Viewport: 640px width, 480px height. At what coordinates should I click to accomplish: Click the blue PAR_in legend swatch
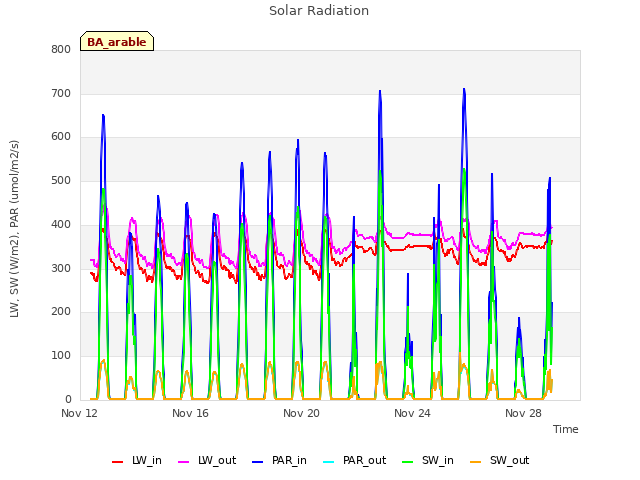[258, 462]
